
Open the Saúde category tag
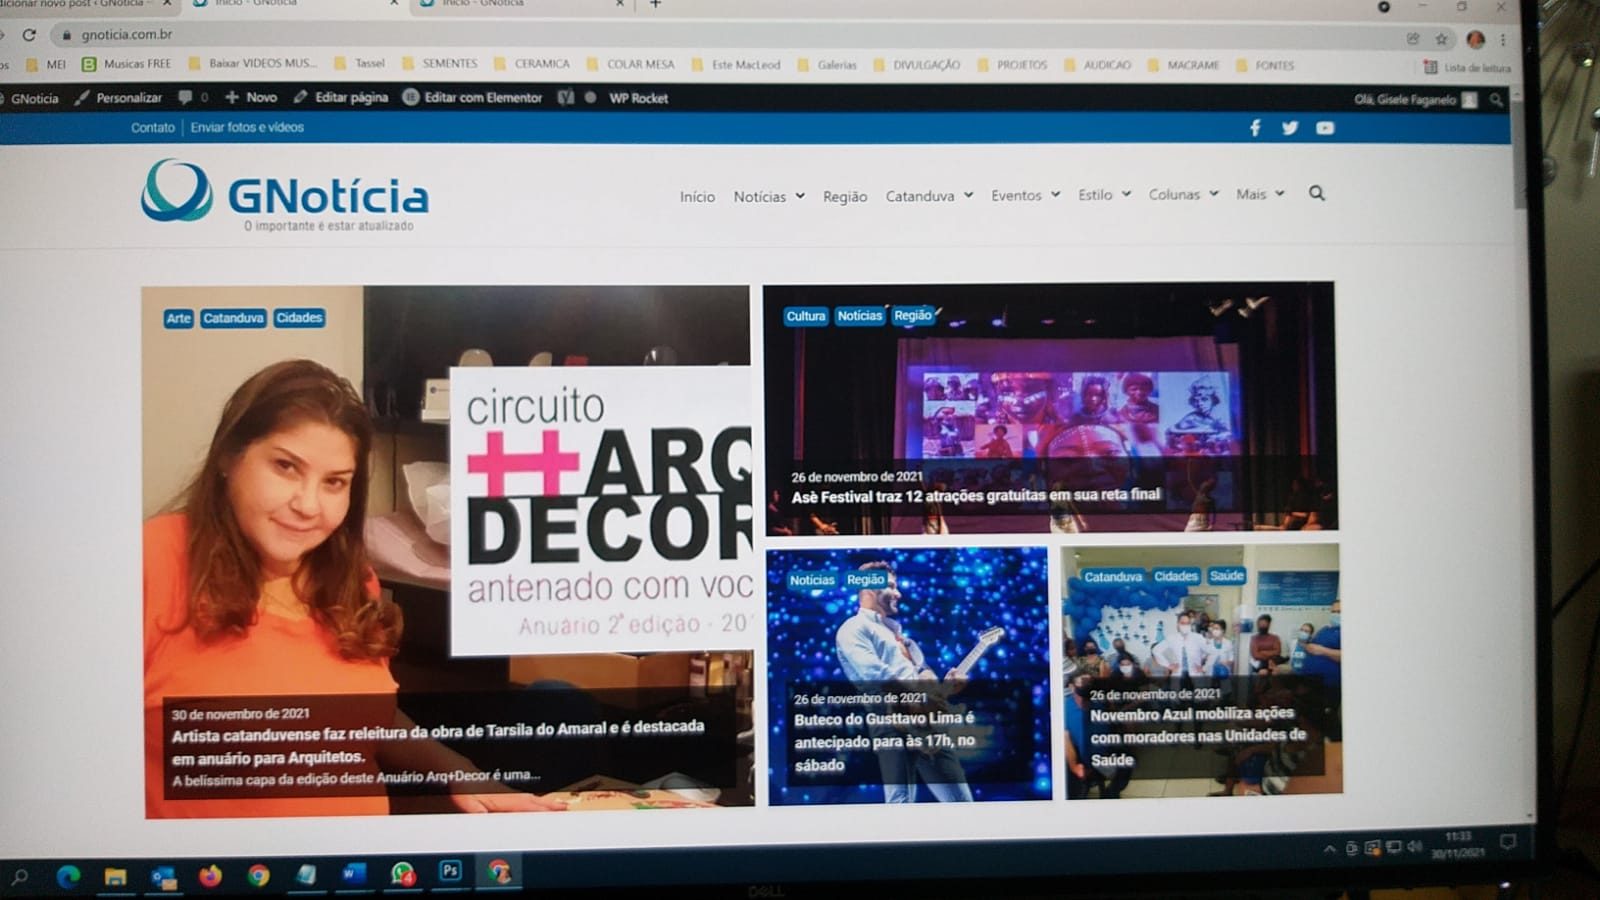(x=1226, y=576)
